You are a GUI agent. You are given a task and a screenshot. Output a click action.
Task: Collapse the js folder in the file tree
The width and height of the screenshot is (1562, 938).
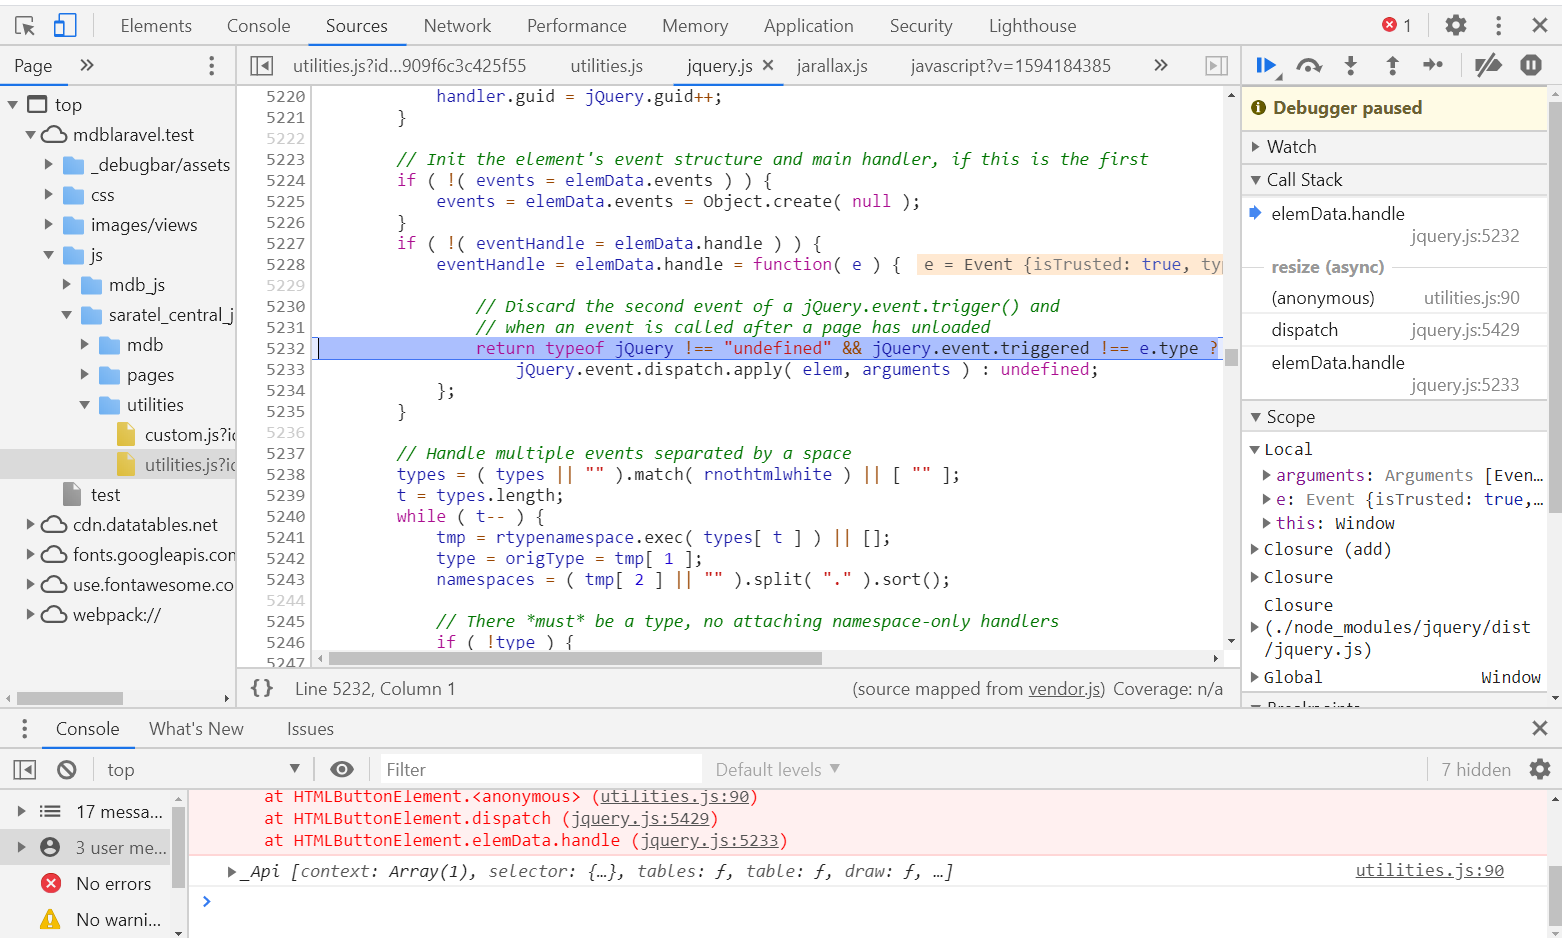(46, 254)
